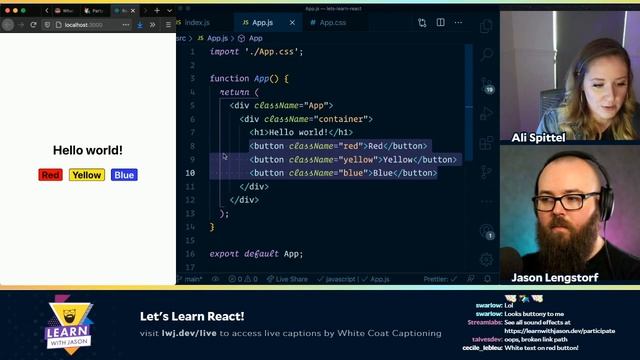Open the Explorer view in activity bar
640x360 pixels.
click(486, 27)
